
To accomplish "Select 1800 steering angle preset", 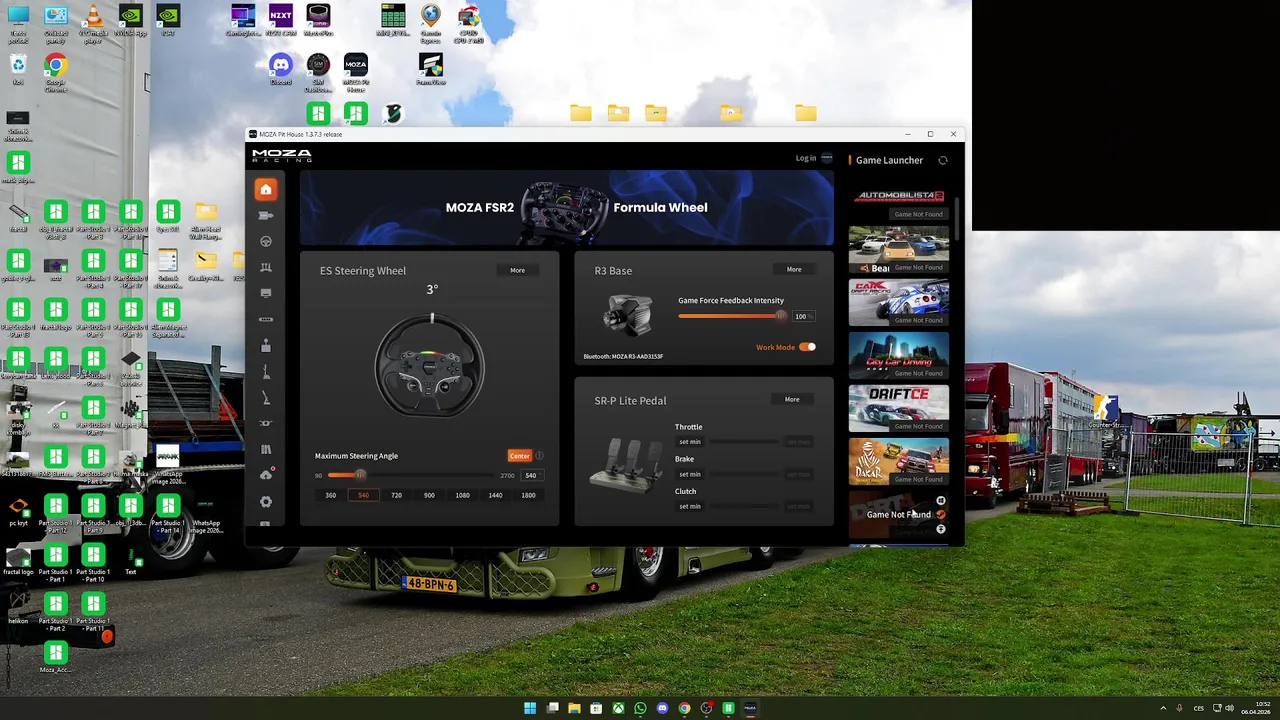I will [x=528, y=495].
